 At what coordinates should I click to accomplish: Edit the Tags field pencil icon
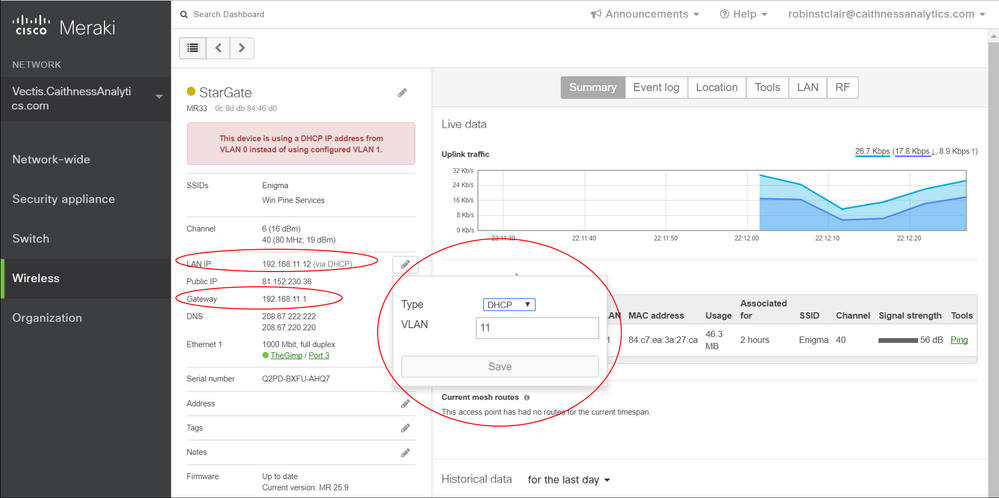pos(405,428)
